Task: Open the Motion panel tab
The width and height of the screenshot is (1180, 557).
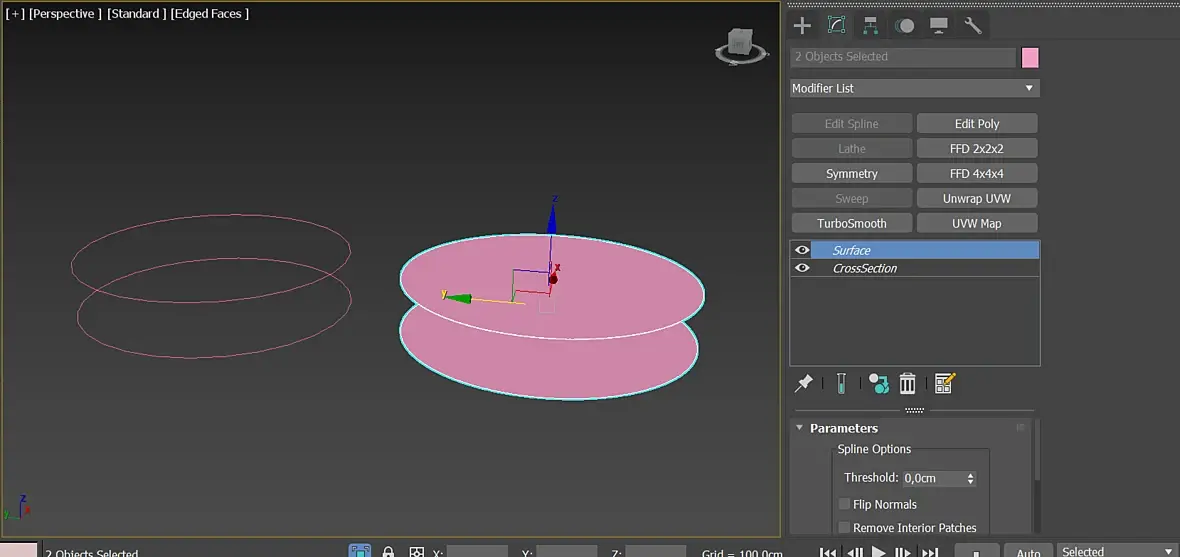Action: point(905,25)
